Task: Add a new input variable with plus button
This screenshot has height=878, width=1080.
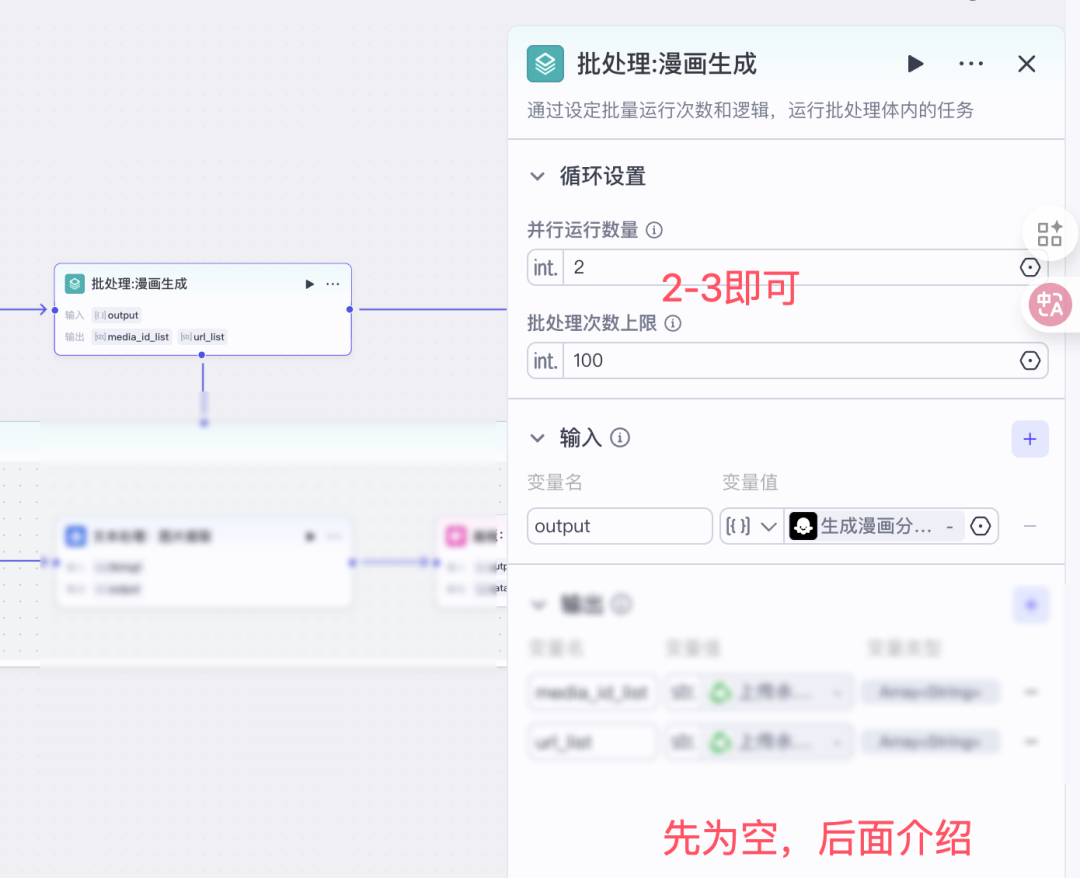Action: point(1030,438)
